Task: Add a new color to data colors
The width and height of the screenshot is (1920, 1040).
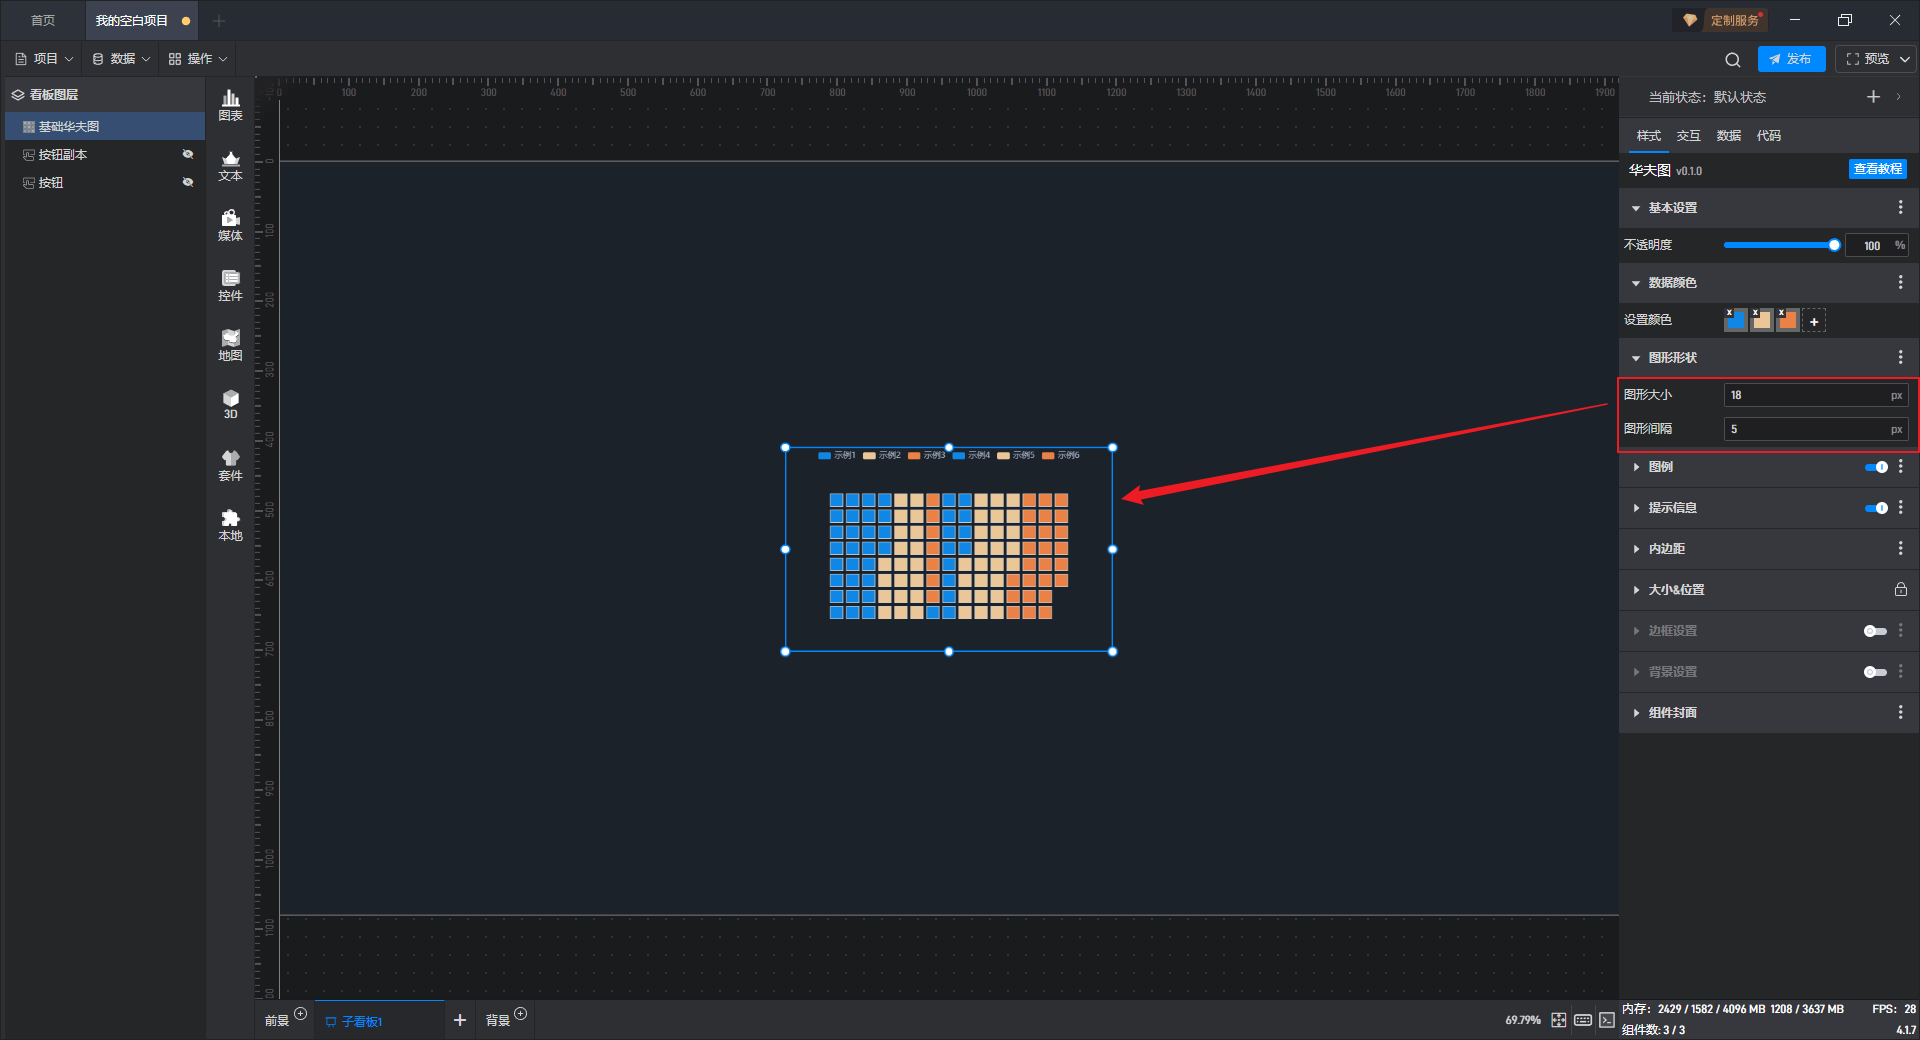Action: click(1814, 321)
